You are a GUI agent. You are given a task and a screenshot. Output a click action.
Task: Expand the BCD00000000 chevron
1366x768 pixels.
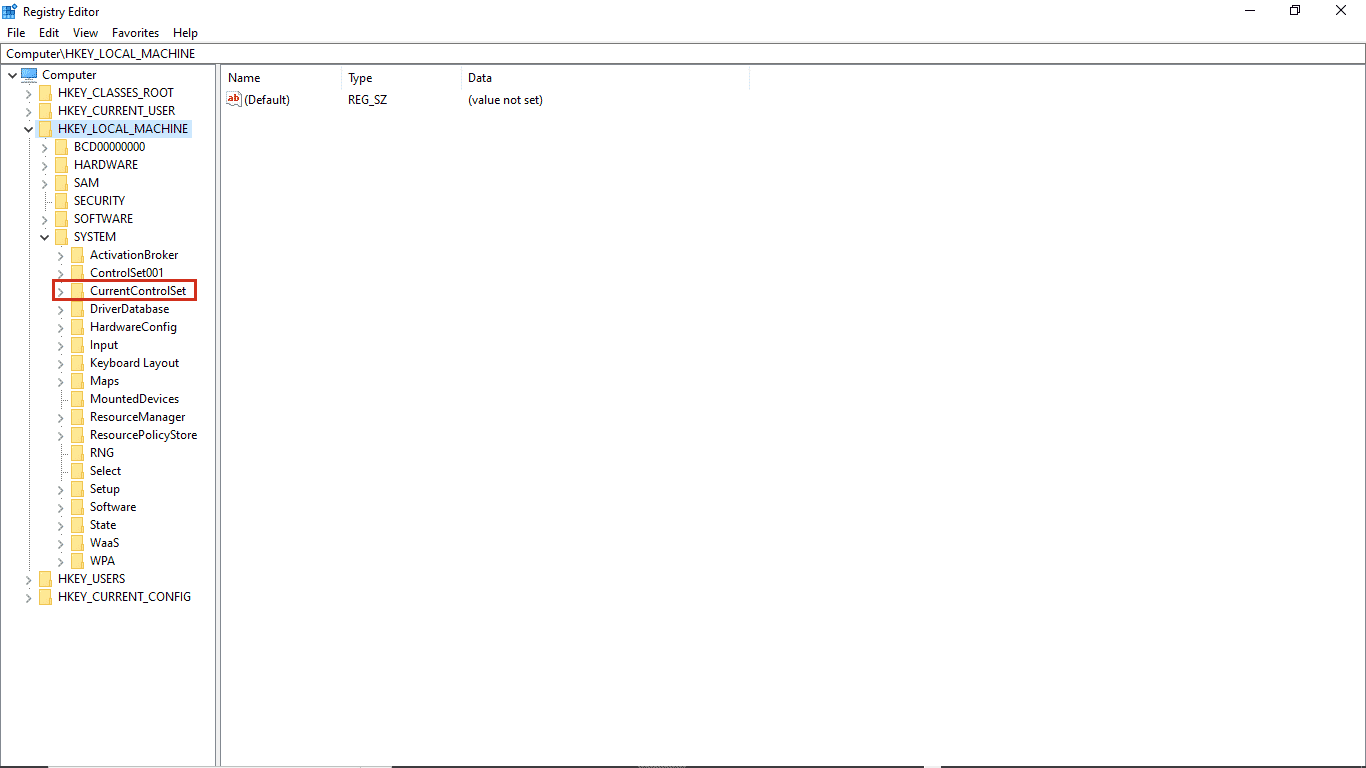pos(44,147)
